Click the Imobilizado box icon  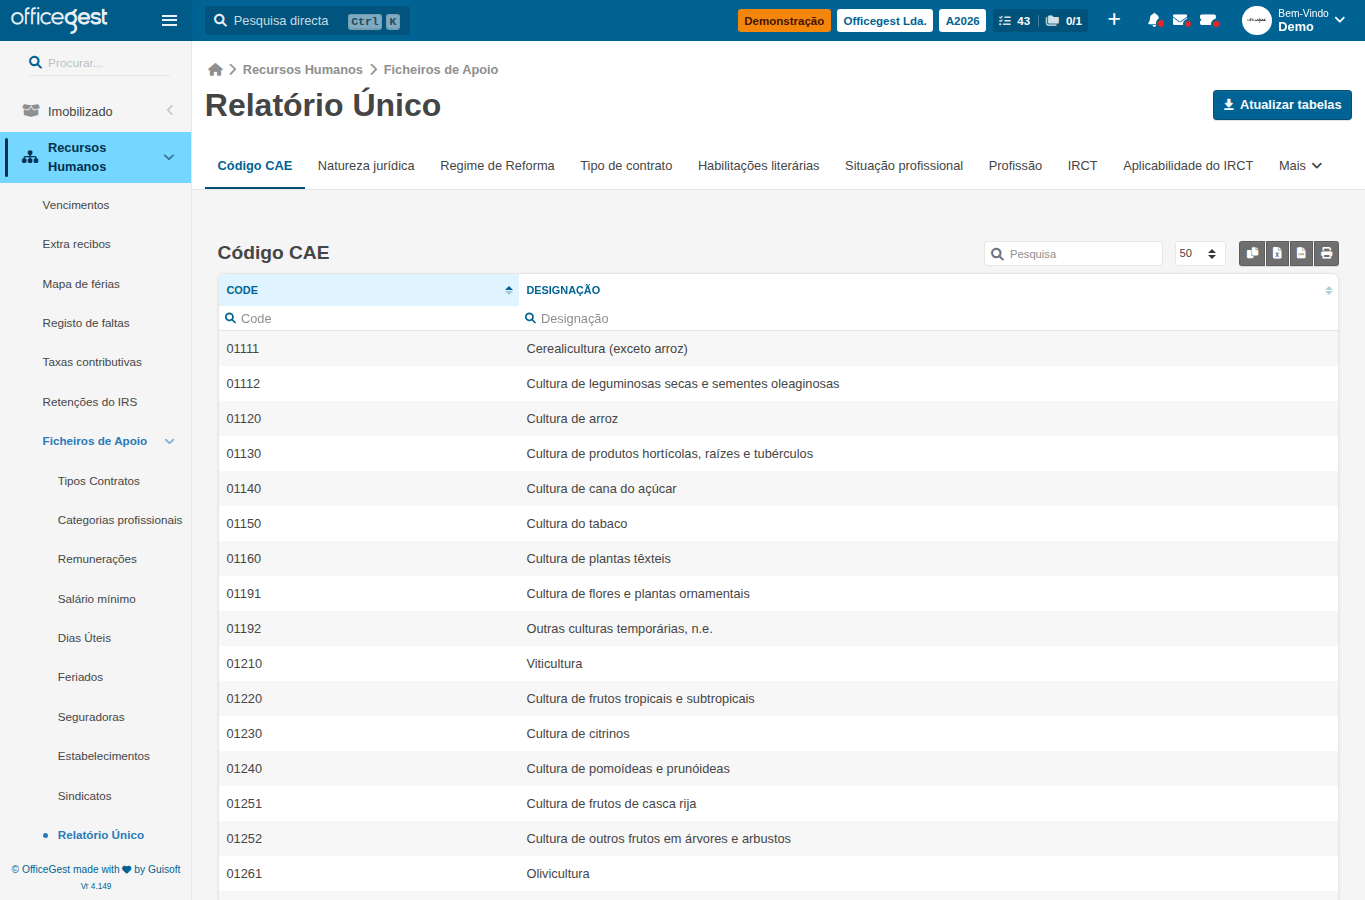coord(31,111)
